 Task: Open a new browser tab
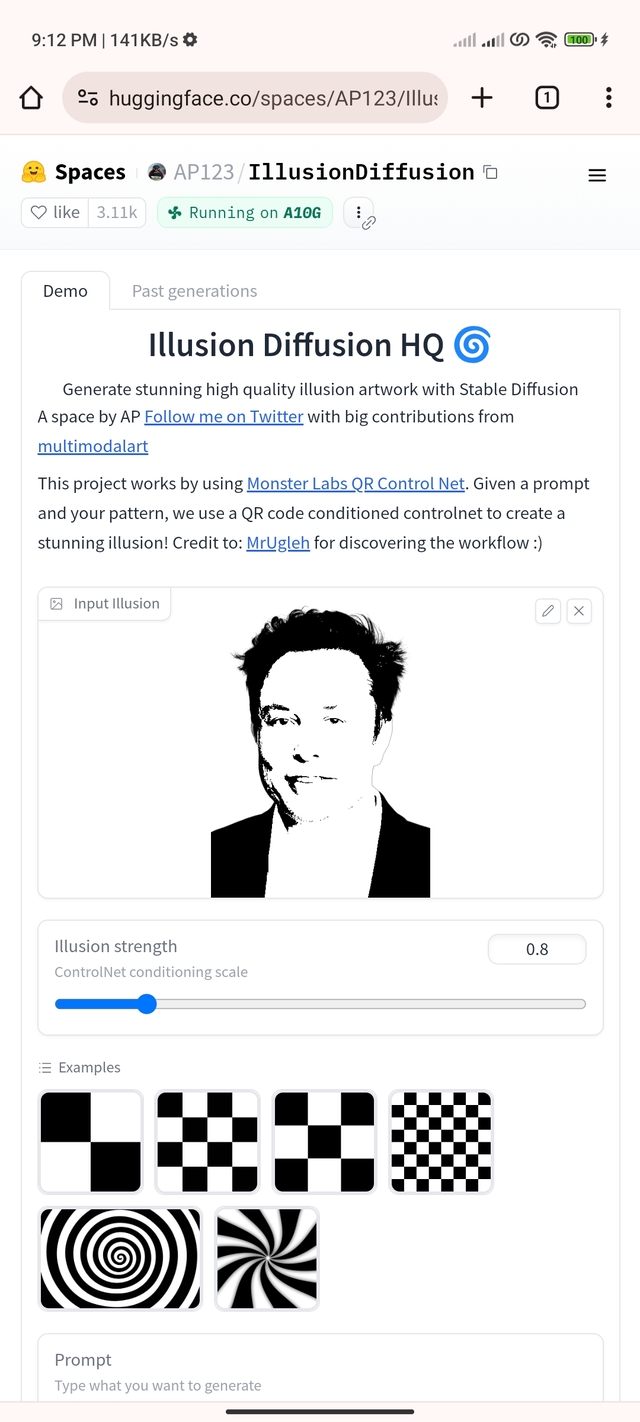(x=482, y=97)
